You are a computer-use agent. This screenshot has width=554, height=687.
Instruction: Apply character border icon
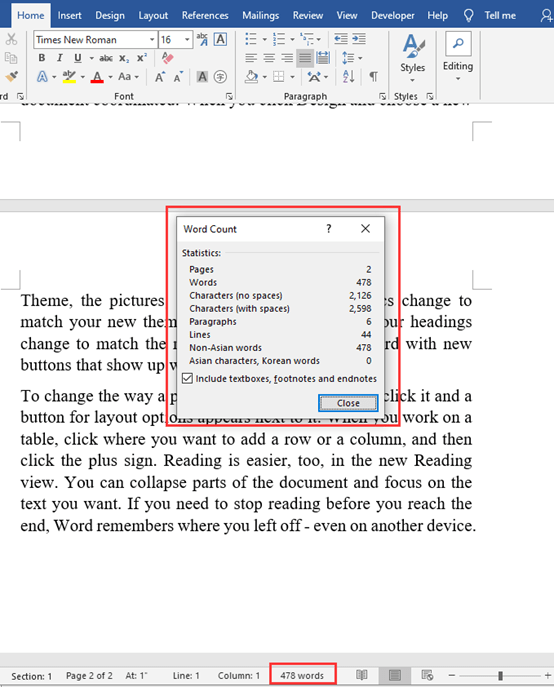[220, 39]
